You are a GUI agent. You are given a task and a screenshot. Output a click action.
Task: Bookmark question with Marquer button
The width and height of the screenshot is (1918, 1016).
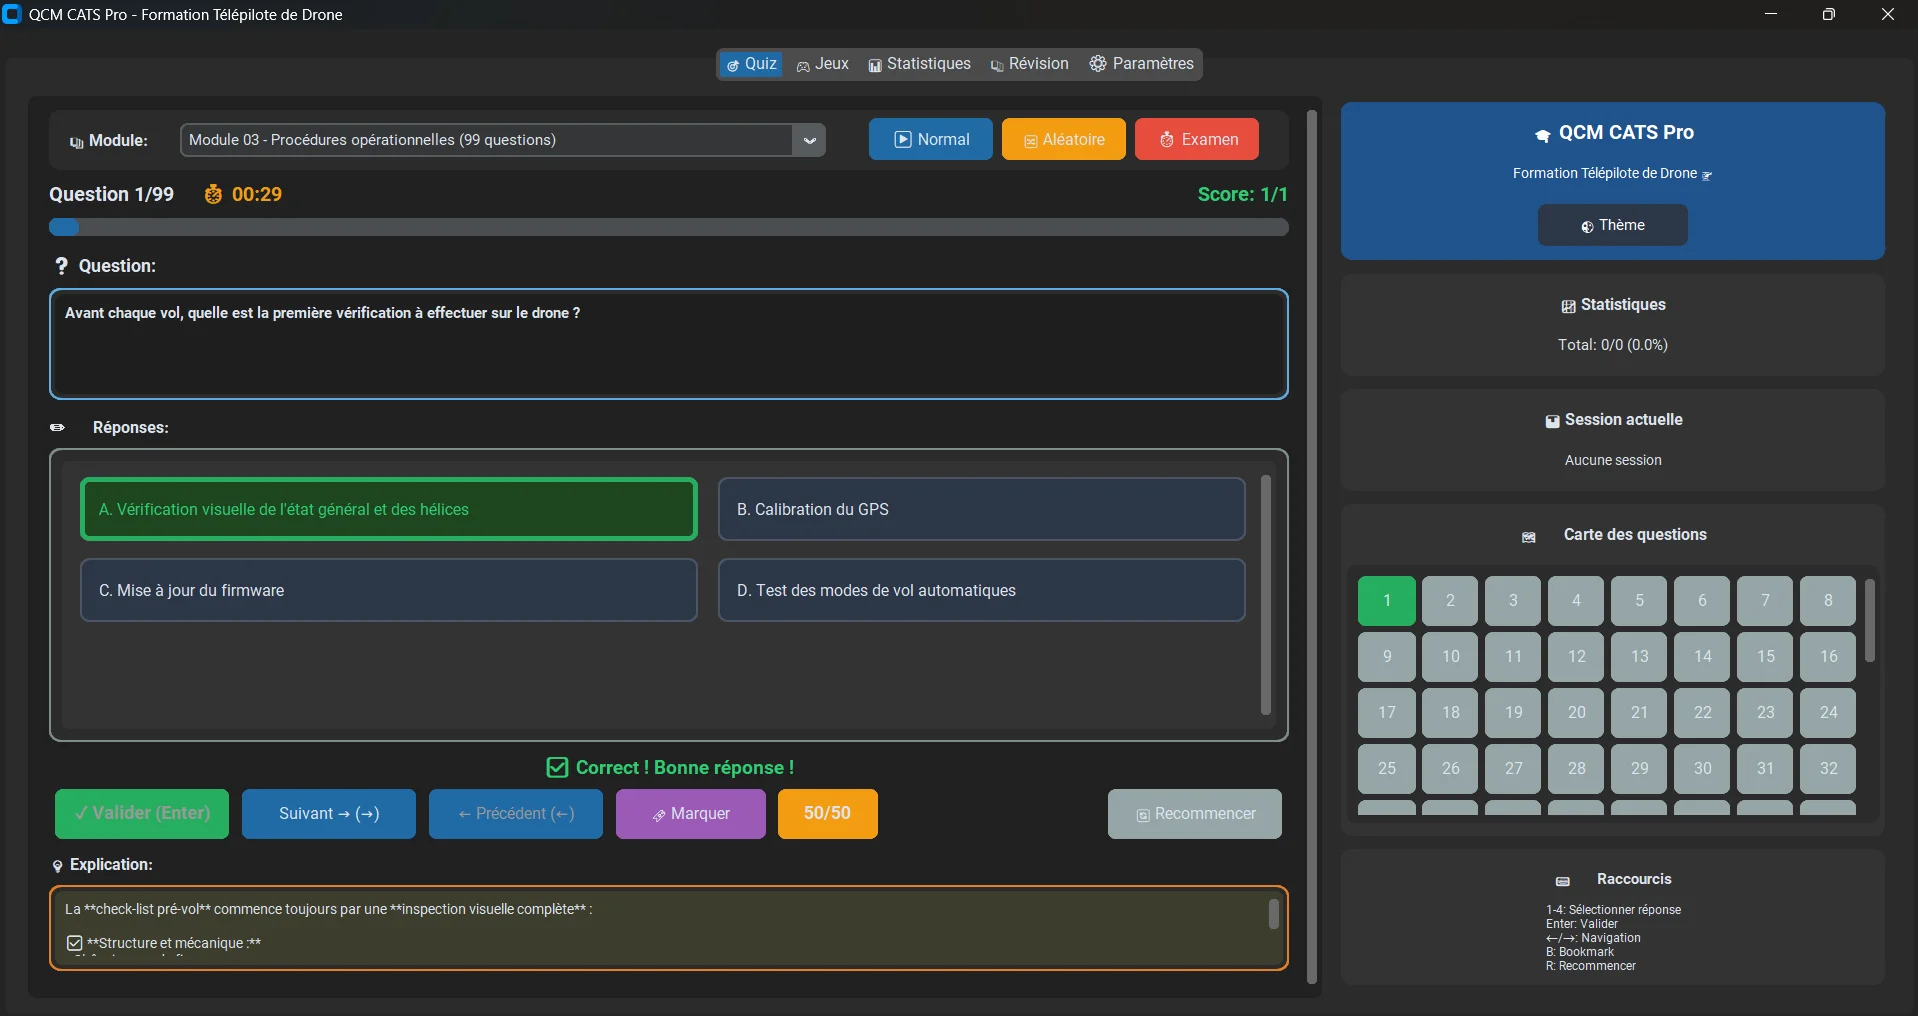tap(690, 814)
